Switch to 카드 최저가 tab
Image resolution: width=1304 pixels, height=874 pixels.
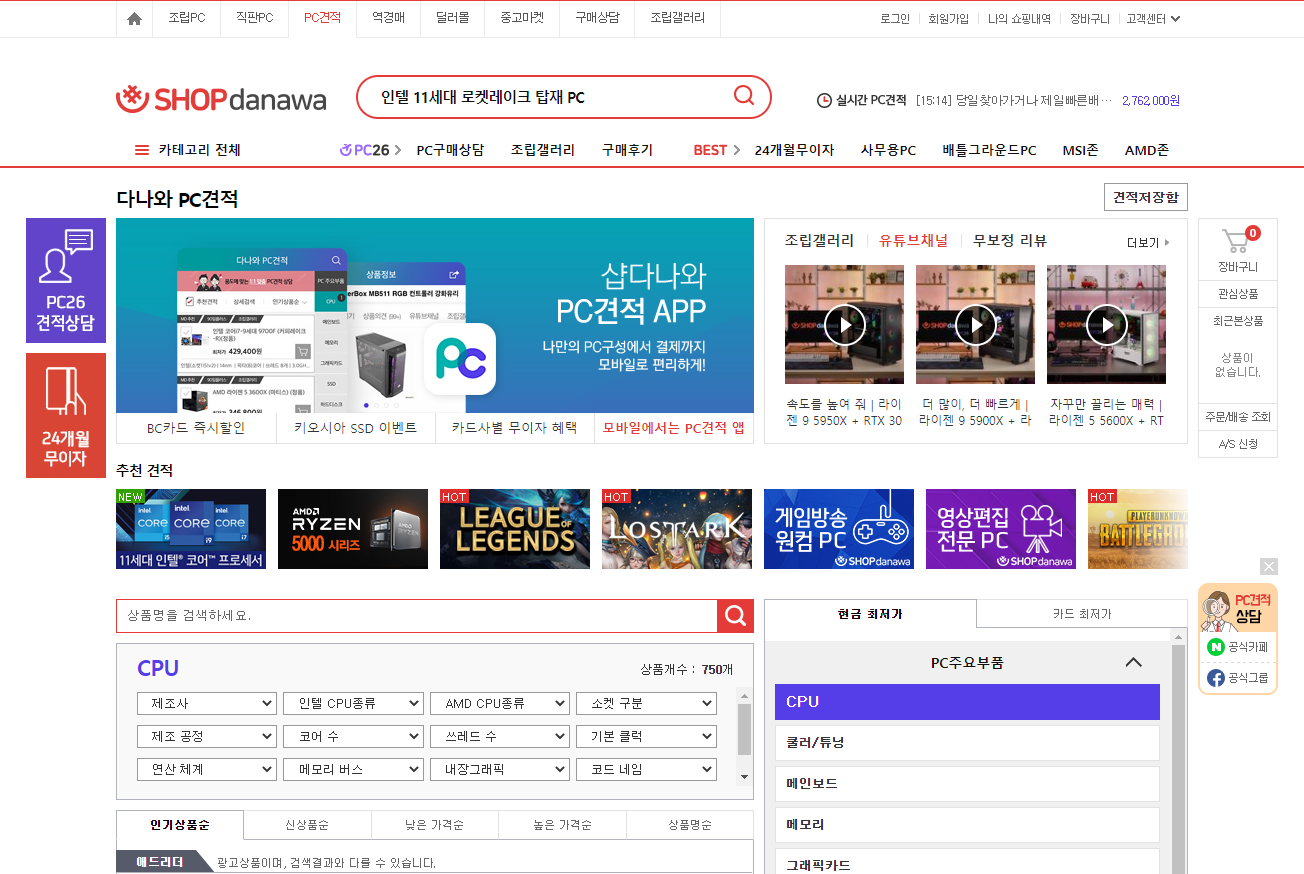coord(1082,614)
